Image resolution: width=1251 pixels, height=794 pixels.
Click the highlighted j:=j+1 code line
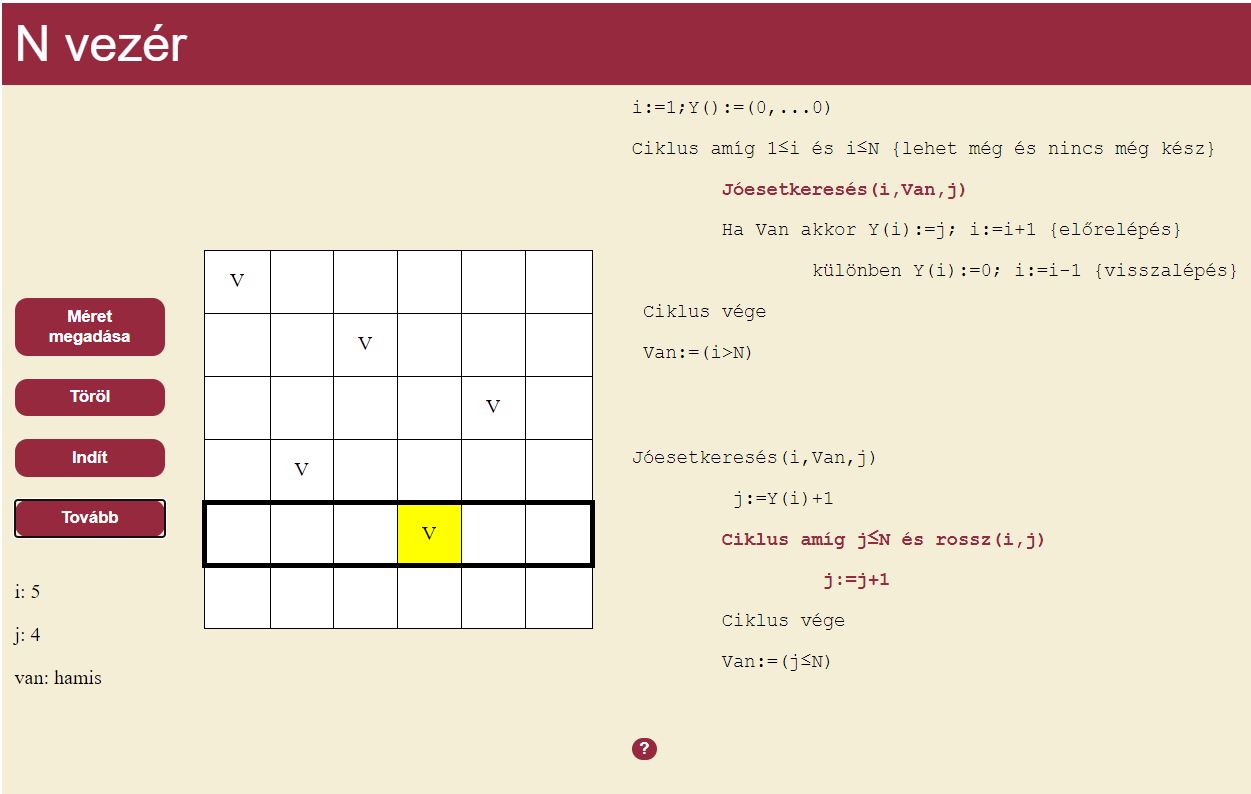[856, 580]
